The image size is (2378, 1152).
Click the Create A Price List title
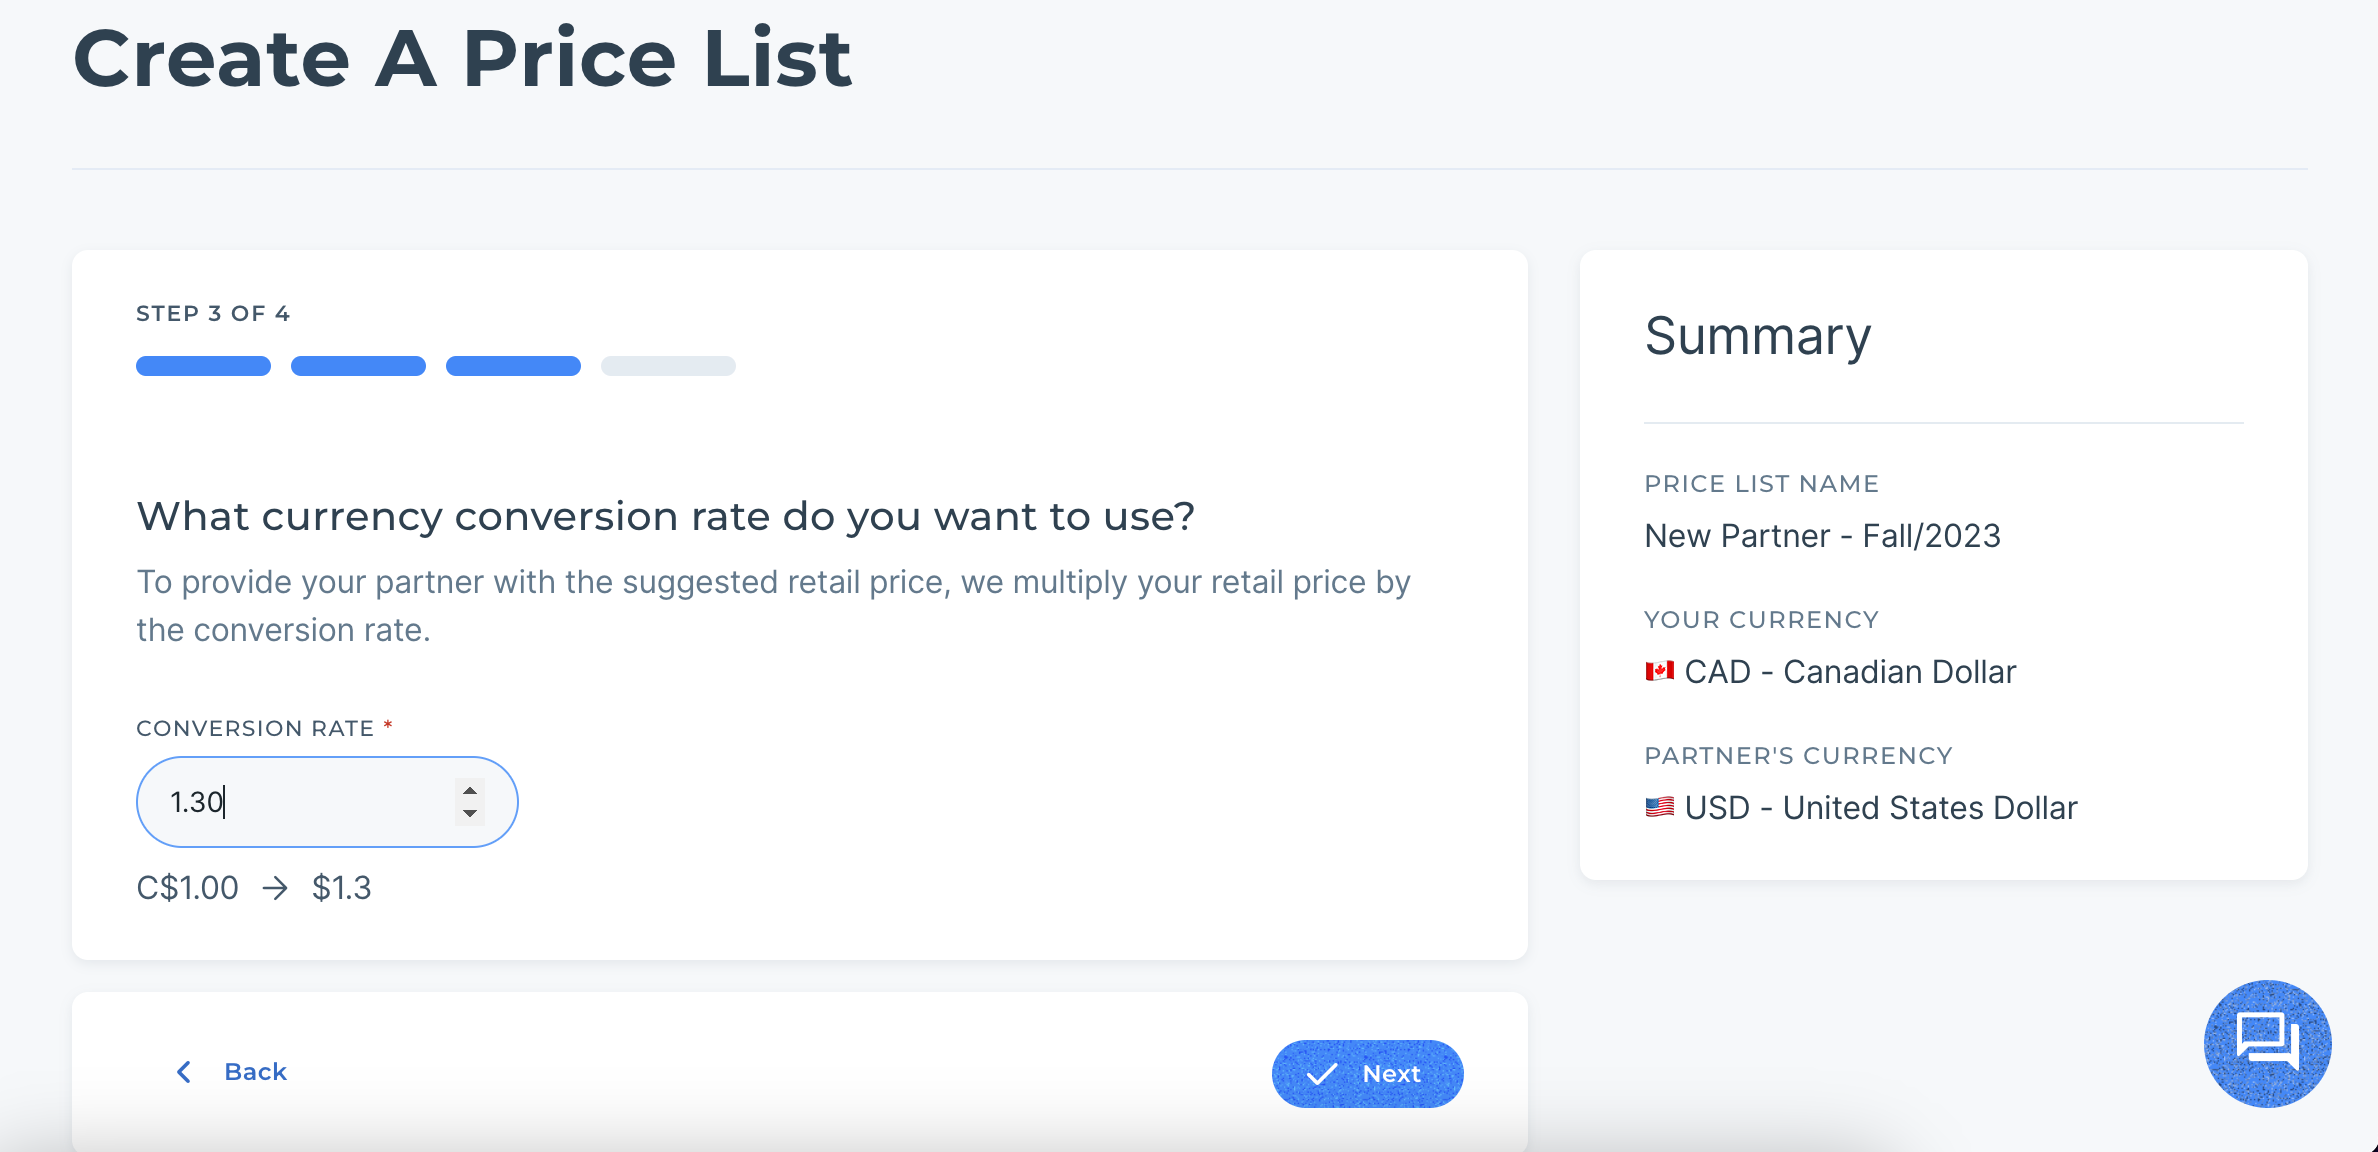point(462,58)
